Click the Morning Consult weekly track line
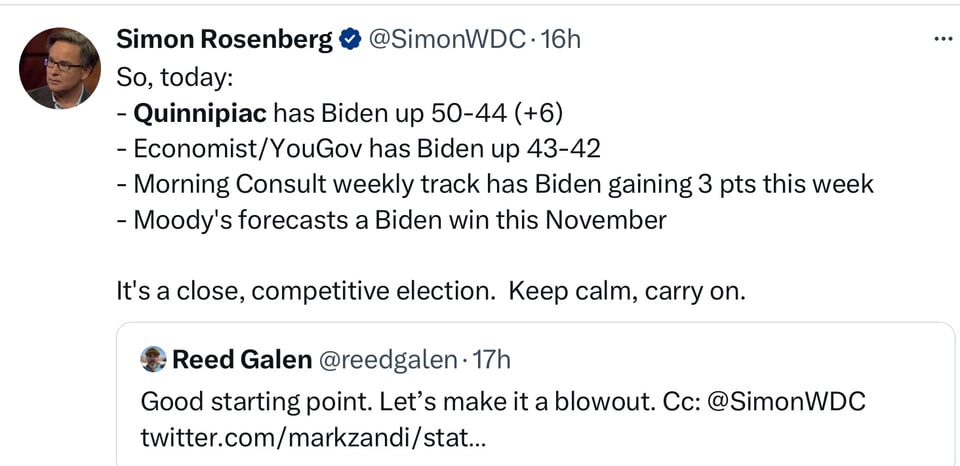This screenshot has height=466, width=960. coord(503,184)
